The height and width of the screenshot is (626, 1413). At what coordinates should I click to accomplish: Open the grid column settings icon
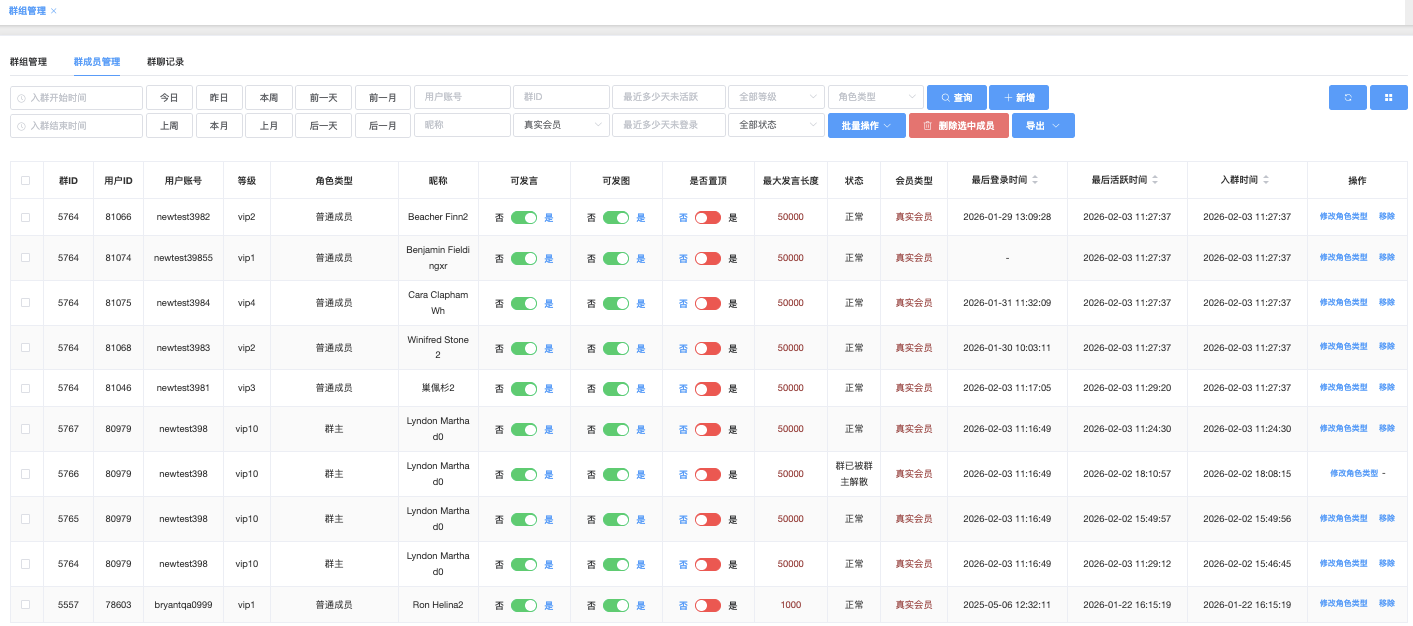[1388, 97]
